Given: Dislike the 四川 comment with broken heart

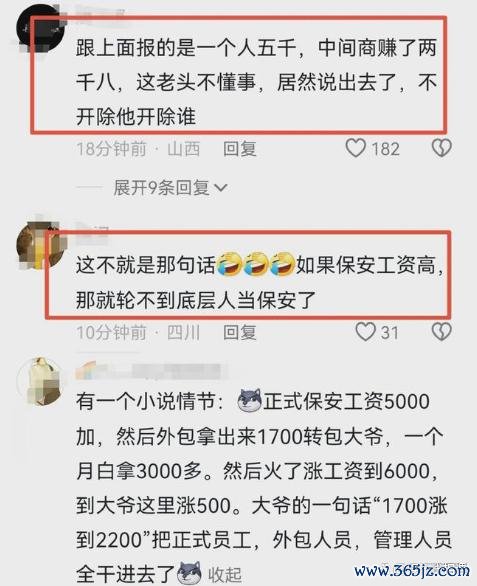Looking at the screenshot, I should 442,331.
